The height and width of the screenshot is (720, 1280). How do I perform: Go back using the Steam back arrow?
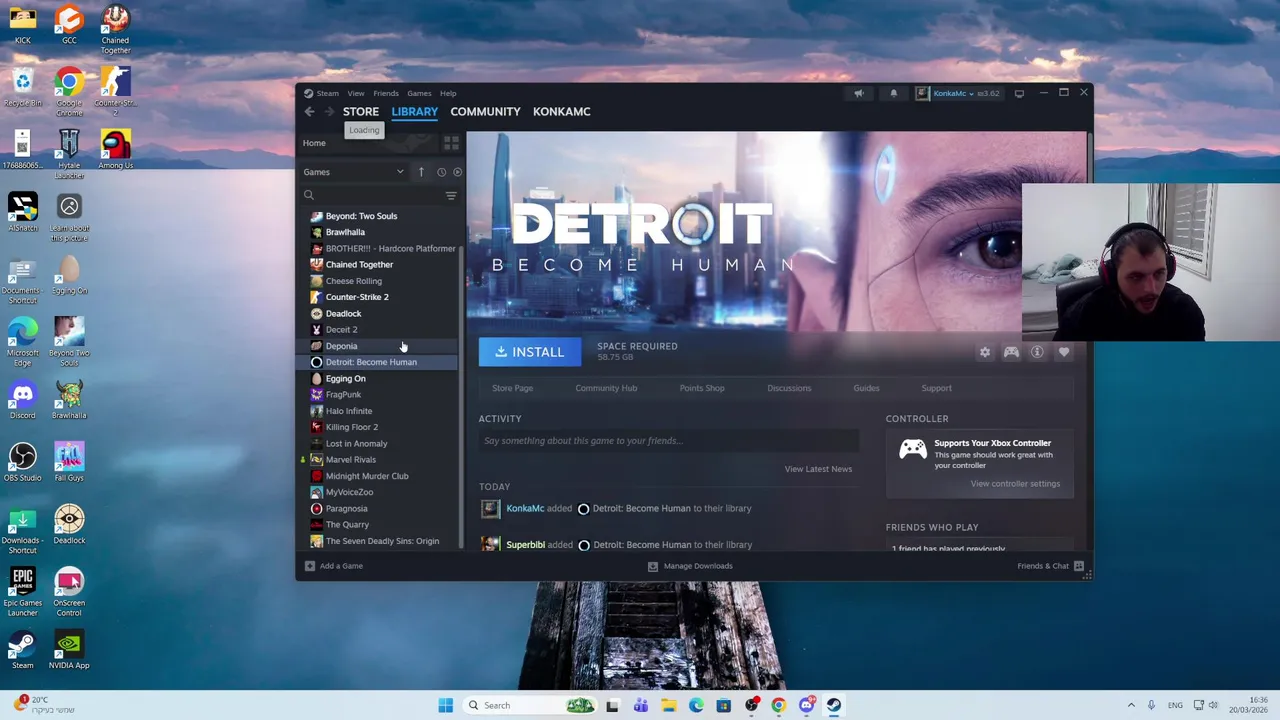point(309,112)
